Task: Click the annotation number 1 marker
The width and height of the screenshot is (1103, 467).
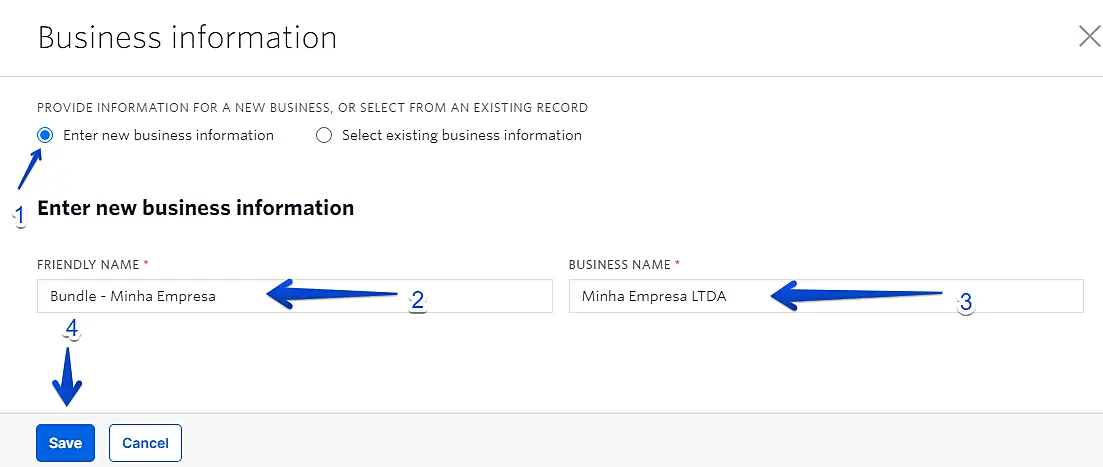Action: (19, 216)
